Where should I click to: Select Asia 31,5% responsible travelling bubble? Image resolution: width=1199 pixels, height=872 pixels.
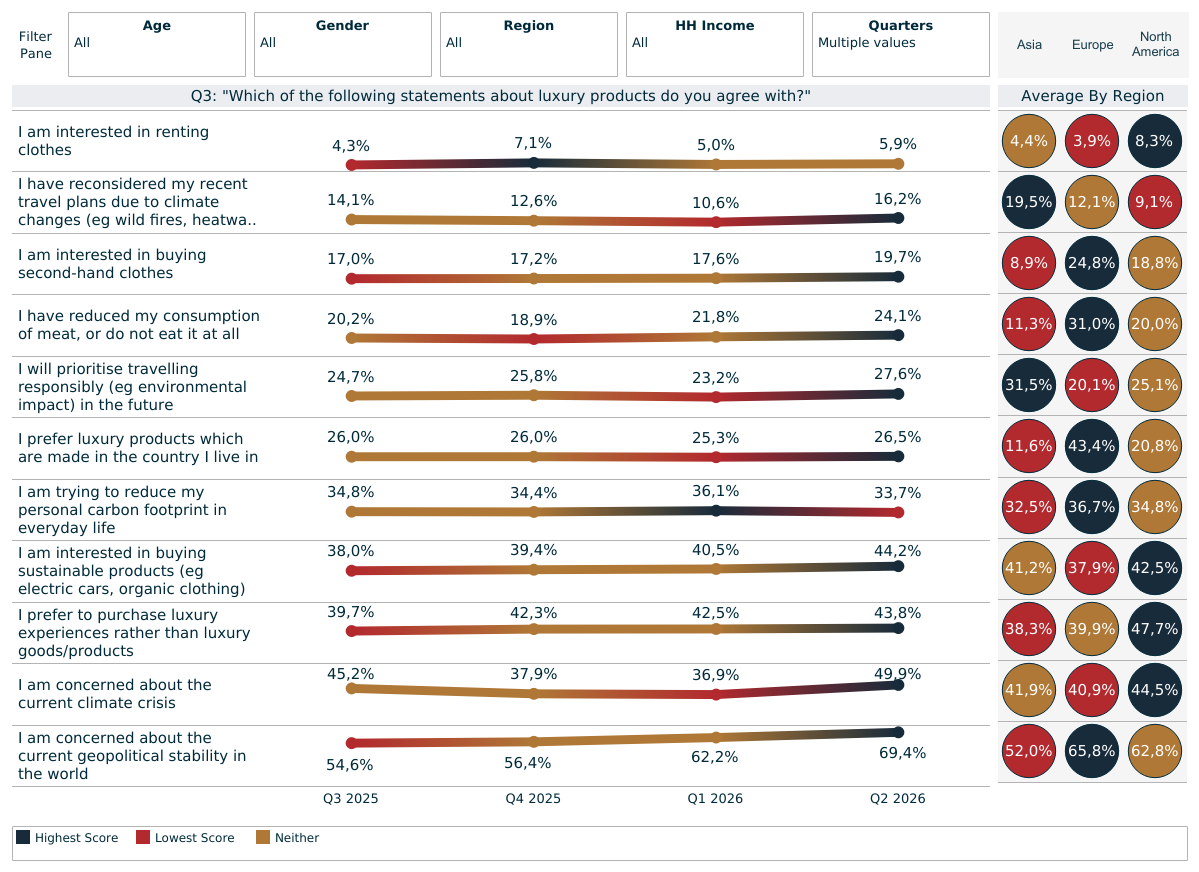click(1028, 385)
